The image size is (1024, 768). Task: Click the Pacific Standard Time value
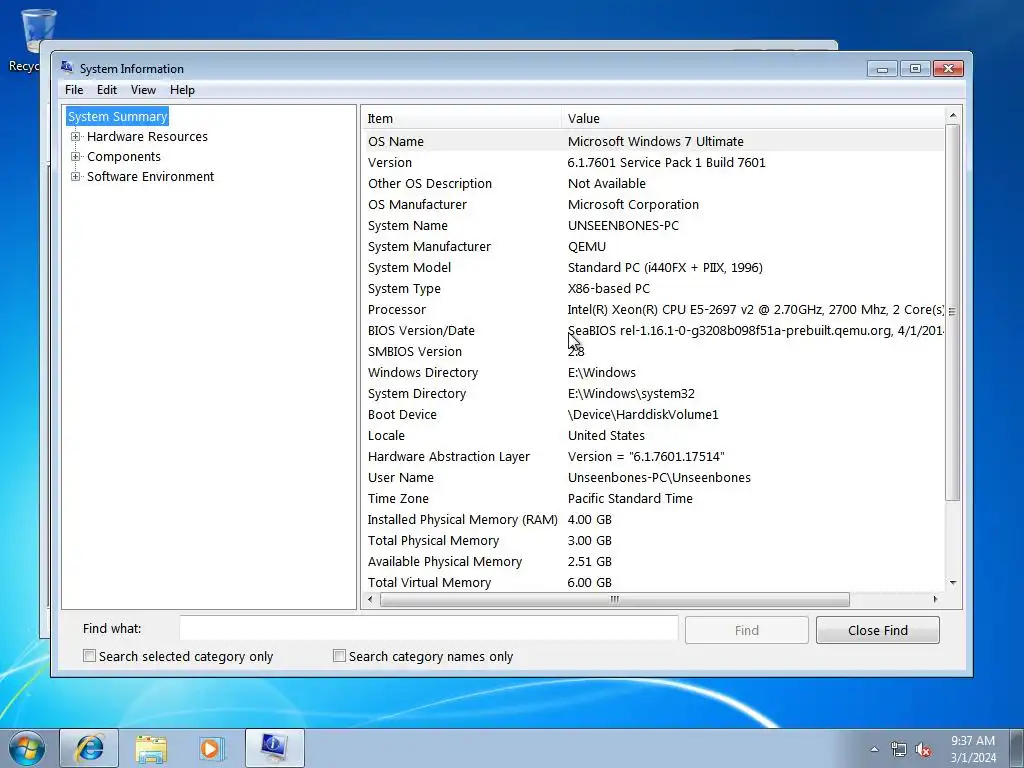[x=630, y=498]
